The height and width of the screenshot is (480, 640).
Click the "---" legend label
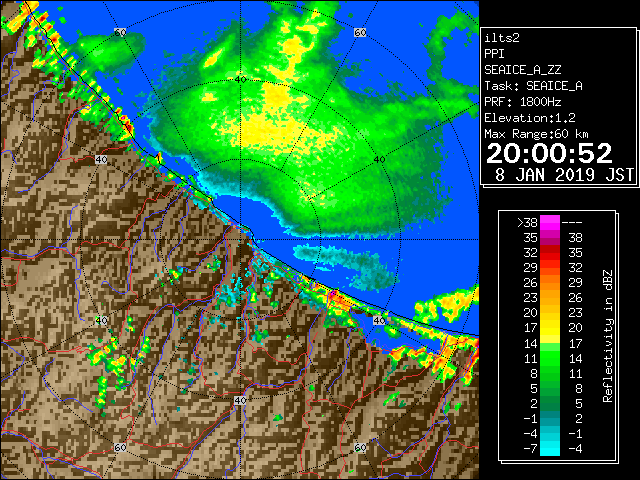pos(572,223)
